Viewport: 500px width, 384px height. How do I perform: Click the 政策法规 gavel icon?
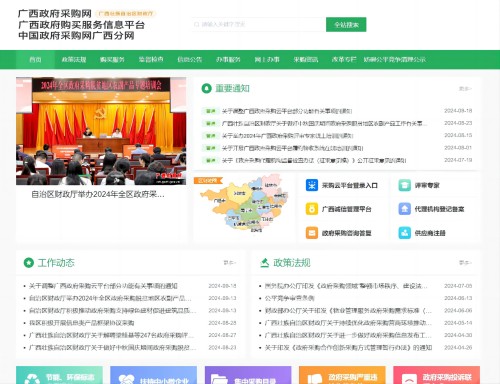[264, 263]
